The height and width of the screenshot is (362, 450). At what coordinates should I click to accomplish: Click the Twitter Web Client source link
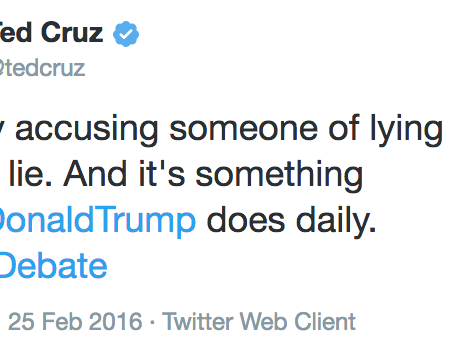pyautogui.click(x=259, y=321)
